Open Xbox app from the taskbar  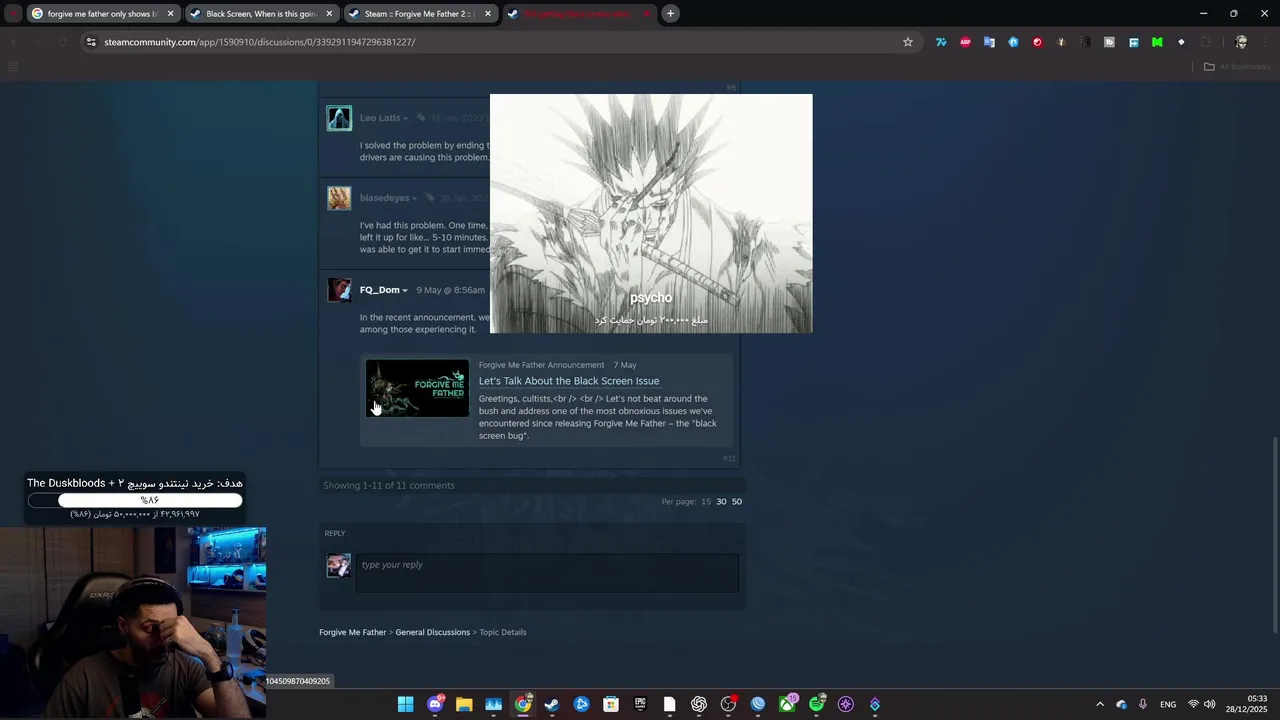[787, 704]
